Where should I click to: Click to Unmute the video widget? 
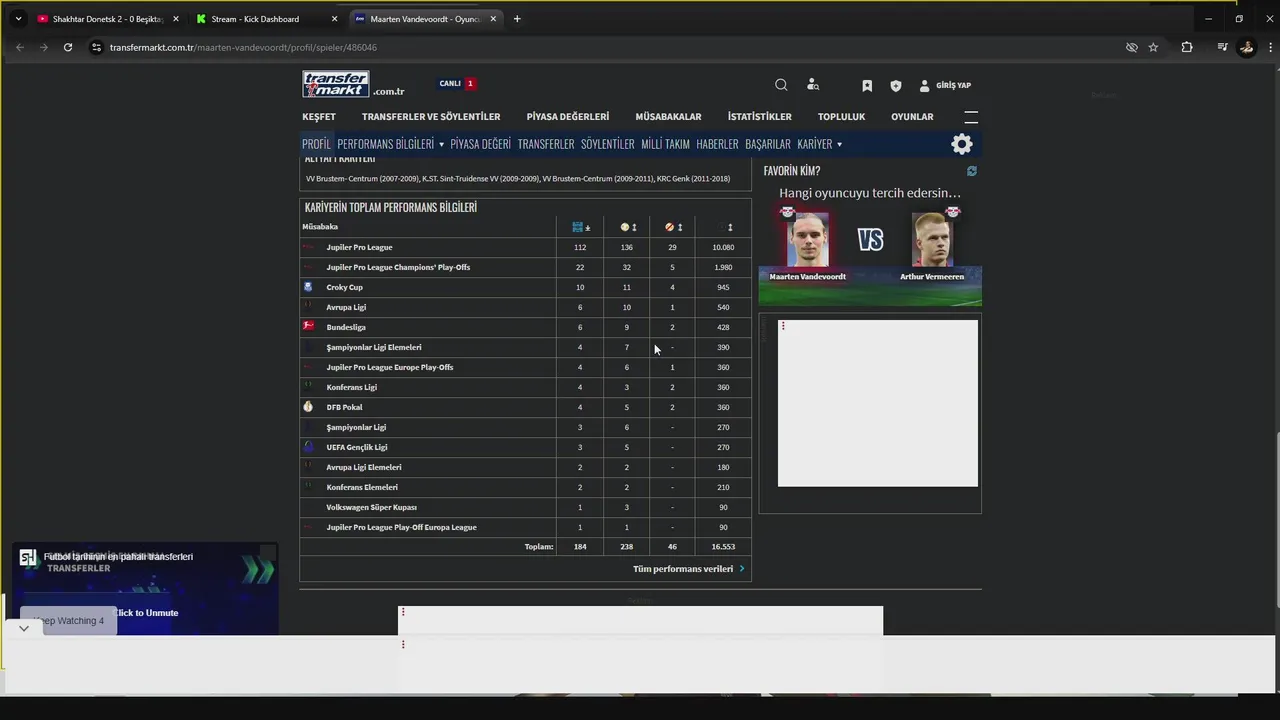[146, 613]
